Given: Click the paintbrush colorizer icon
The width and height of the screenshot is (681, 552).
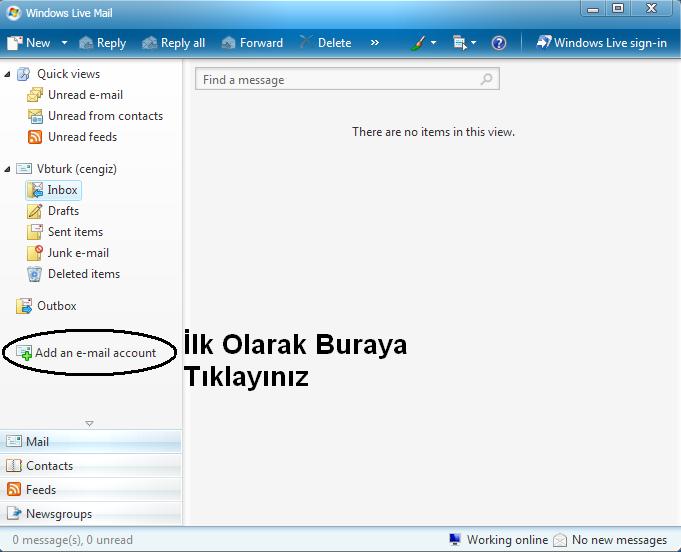Looking at the screenshot, I should tap(418, 43).
